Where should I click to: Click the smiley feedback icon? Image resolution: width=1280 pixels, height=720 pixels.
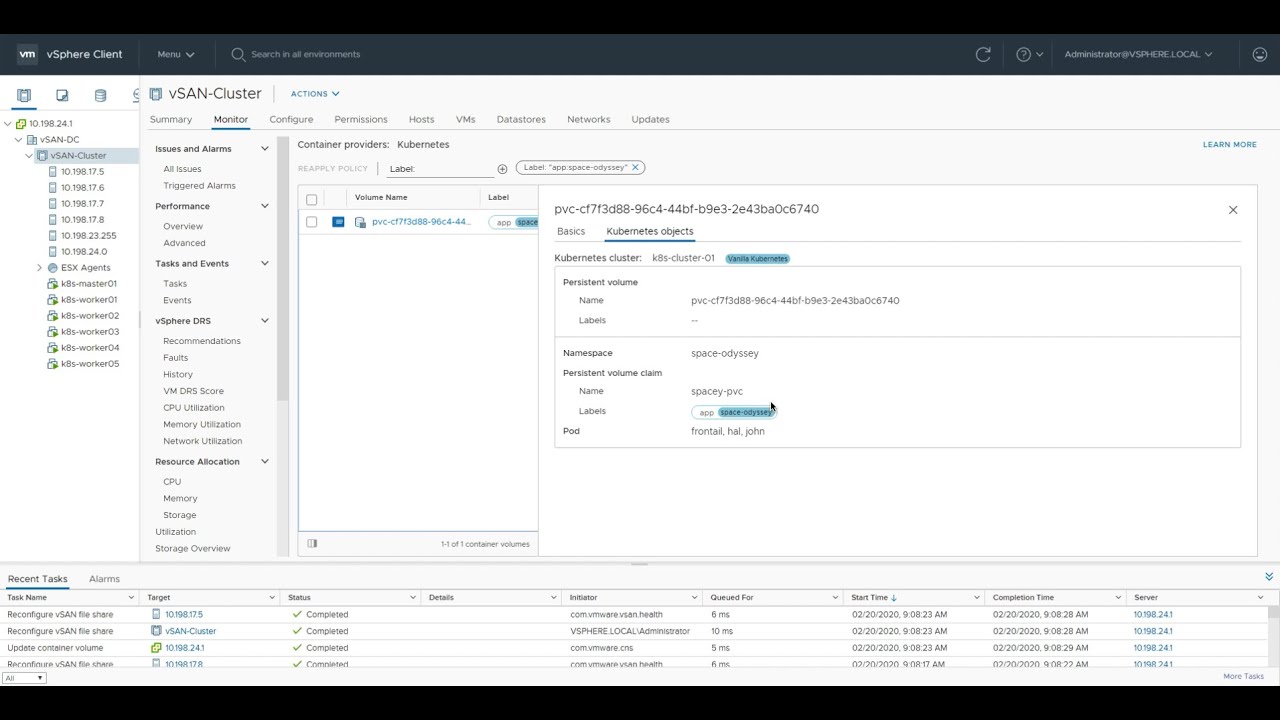click(x=1259, y=54)
